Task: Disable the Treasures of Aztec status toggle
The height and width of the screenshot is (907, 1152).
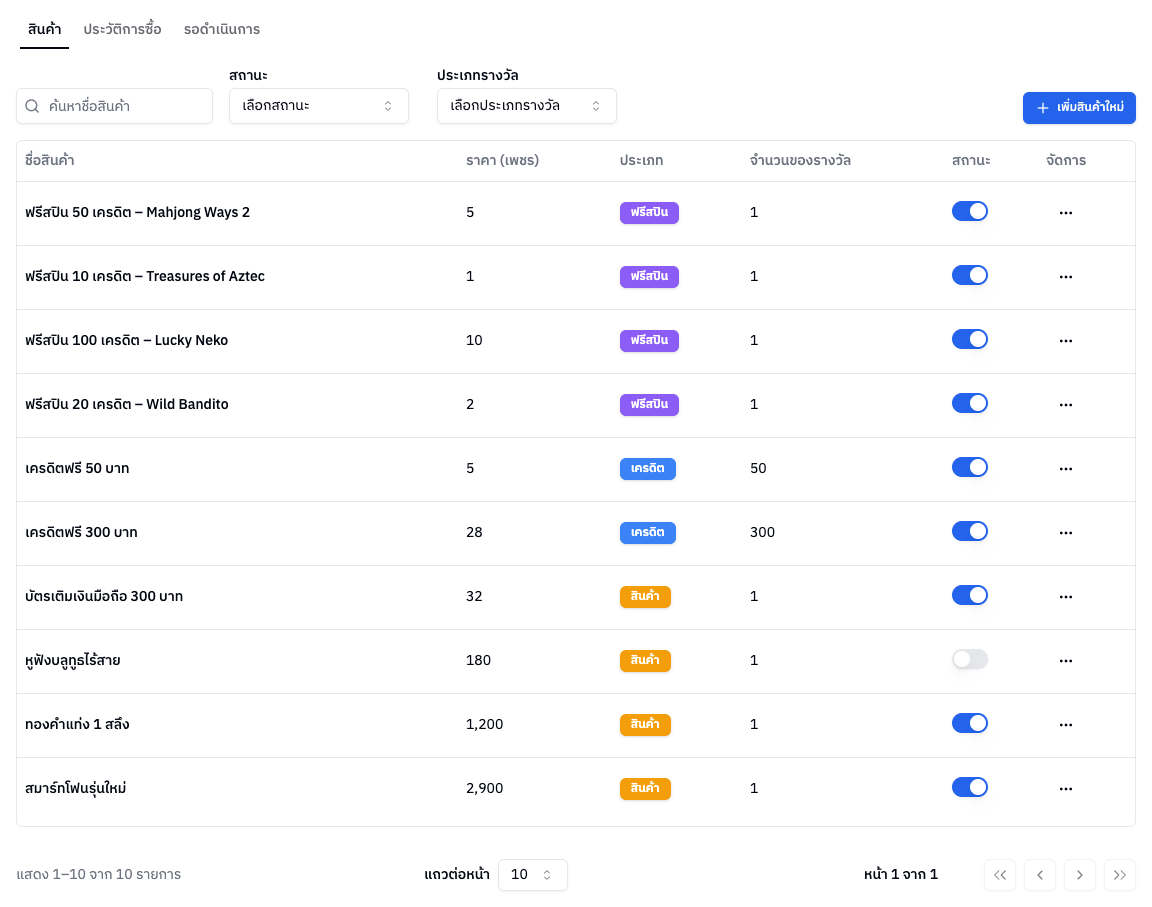Action: click(x=970, y=275)
